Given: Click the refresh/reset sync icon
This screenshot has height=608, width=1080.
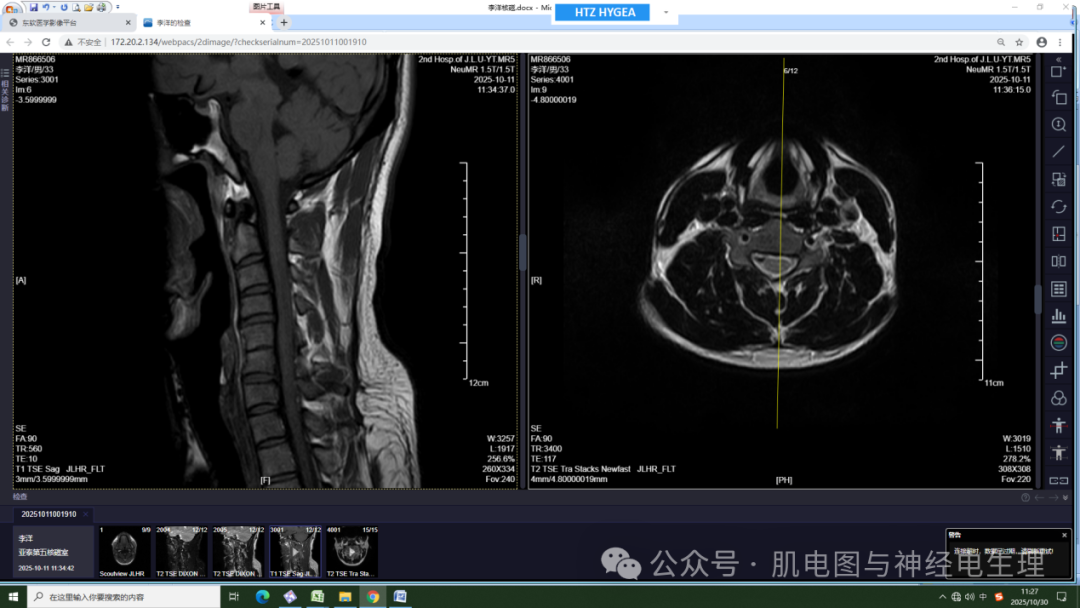Looking at the screenshot, I should tap(1058, 207).
